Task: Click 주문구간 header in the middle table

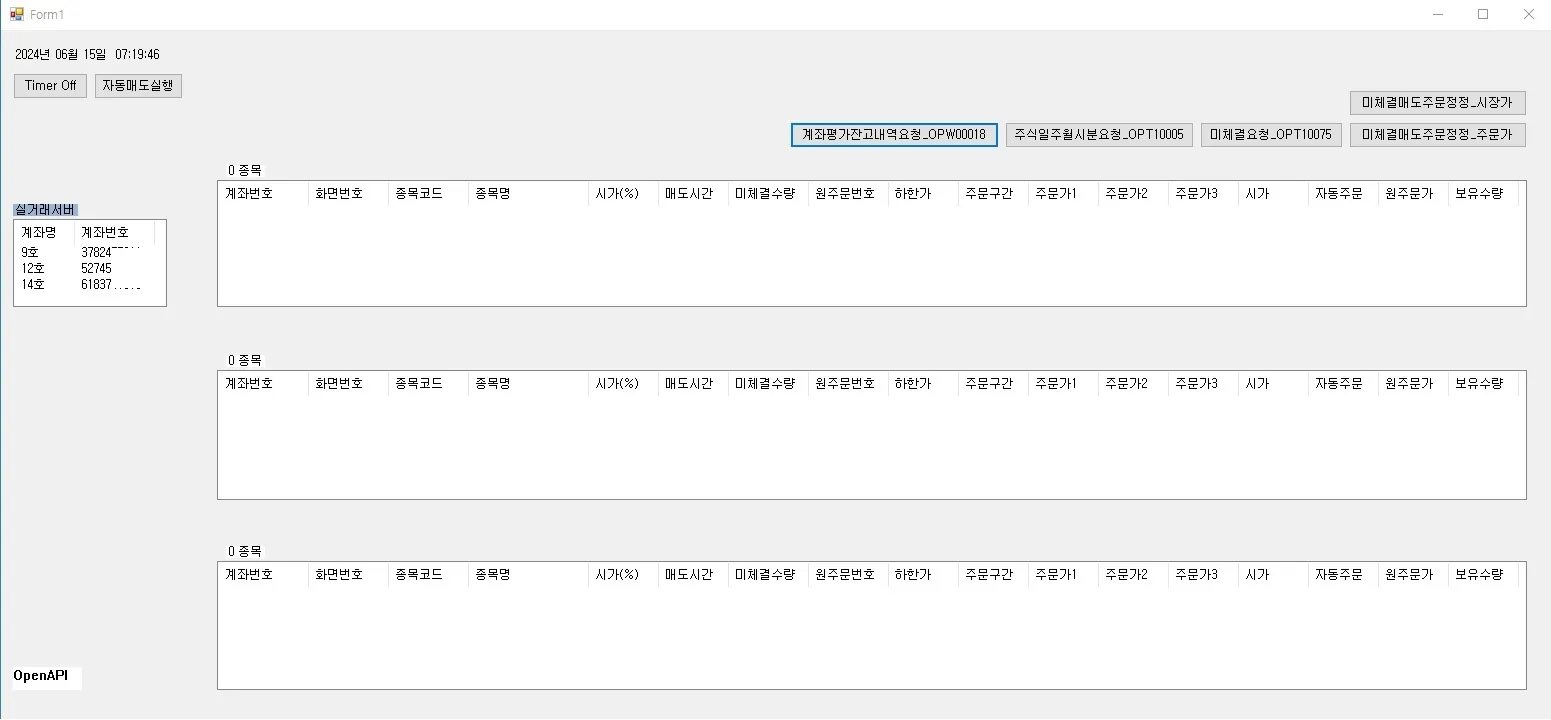Action: tap(993, 384)
